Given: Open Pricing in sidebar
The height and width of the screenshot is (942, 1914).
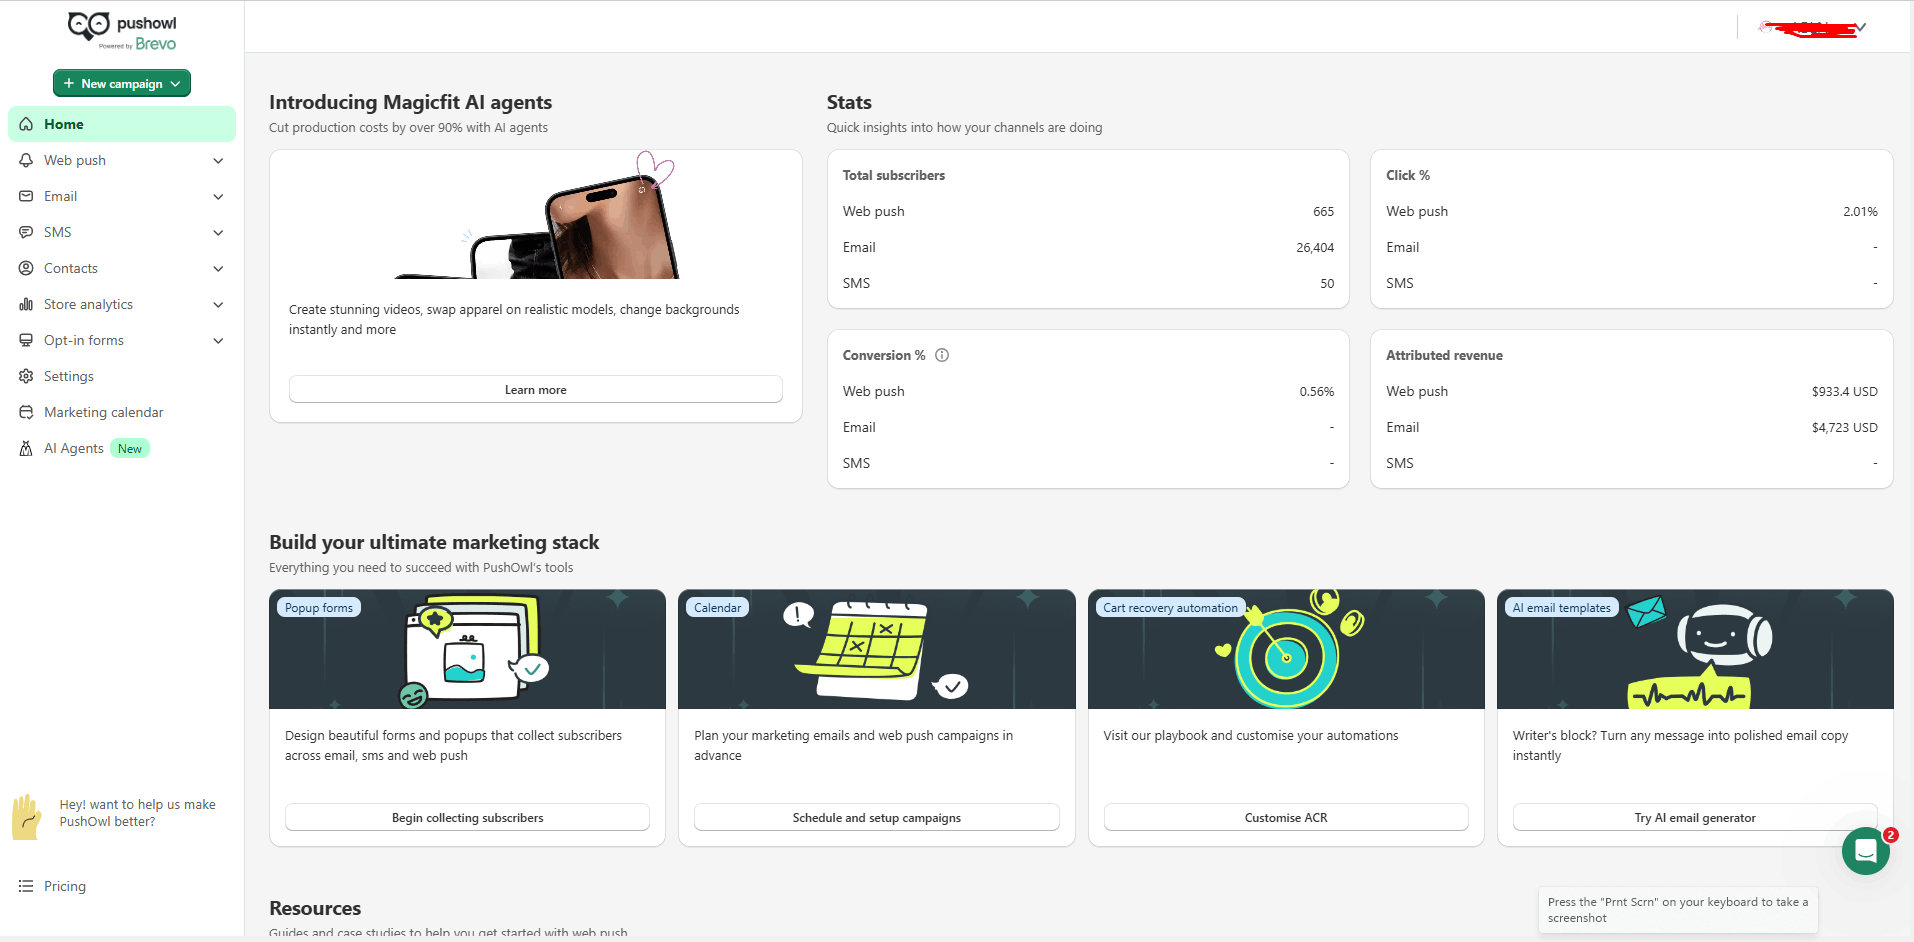Looking at the screenshot, I should (65, 886).
